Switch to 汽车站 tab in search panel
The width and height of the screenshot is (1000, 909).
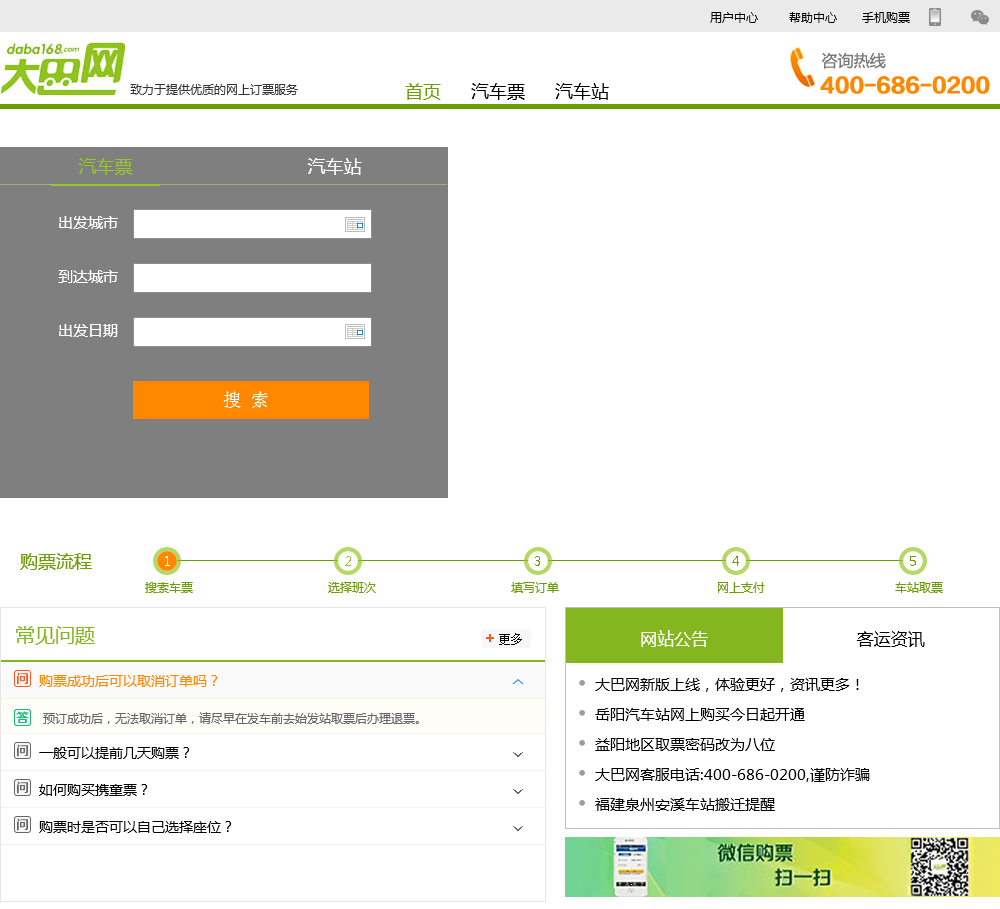[x=334, y=166]
